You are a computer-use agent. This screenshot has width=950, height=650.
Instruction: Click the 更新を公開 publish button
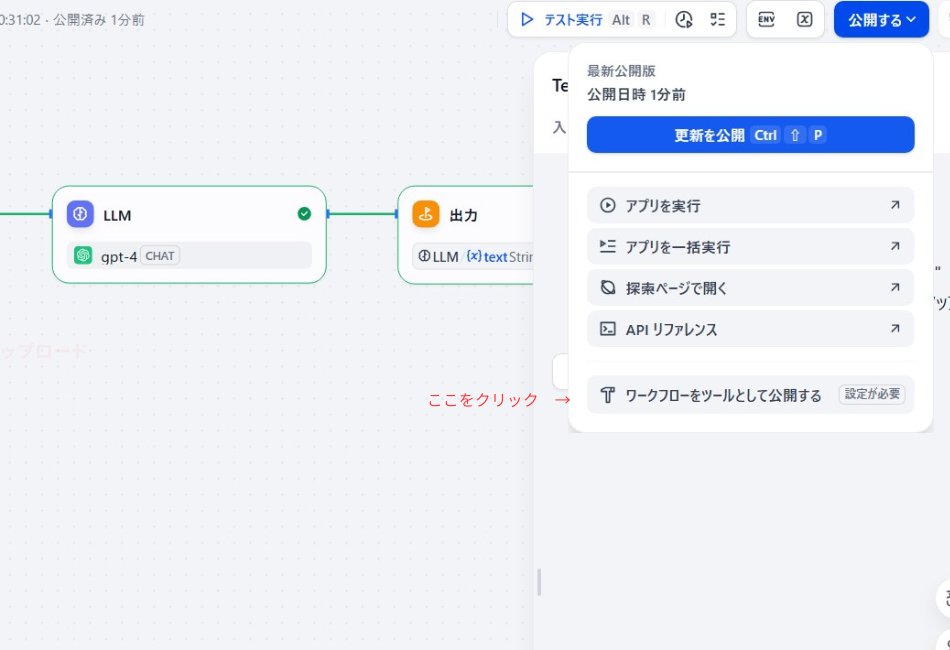750,134
